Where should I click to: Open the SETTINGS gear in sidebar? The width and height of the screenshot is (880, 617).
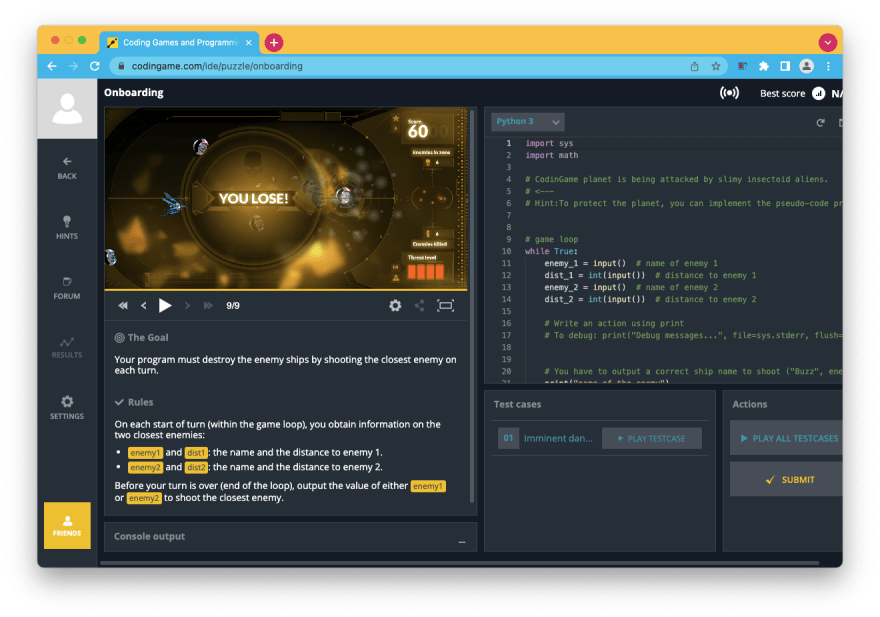click(67, 408)
